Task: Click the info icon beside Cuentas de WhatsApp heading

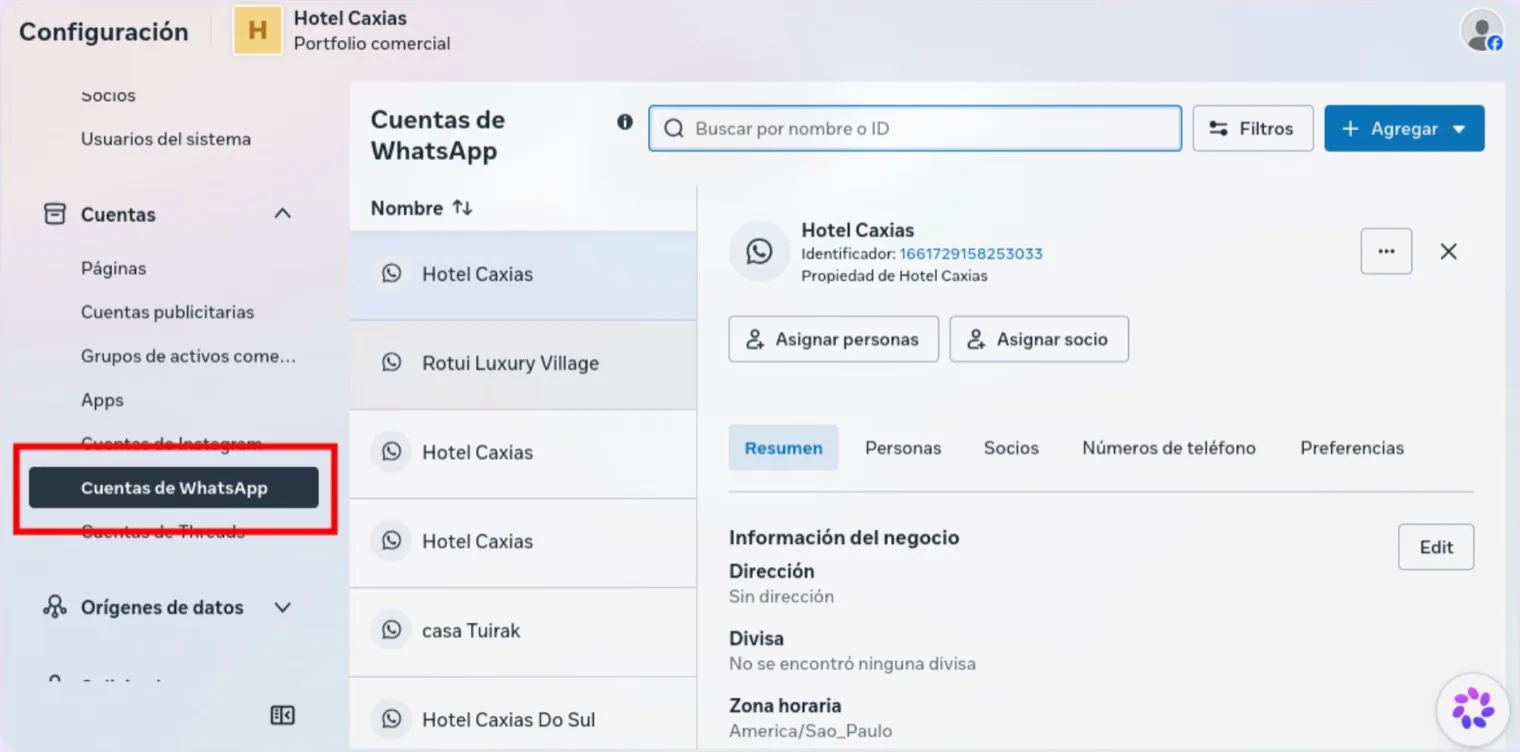Action: (x=625, y=122)
